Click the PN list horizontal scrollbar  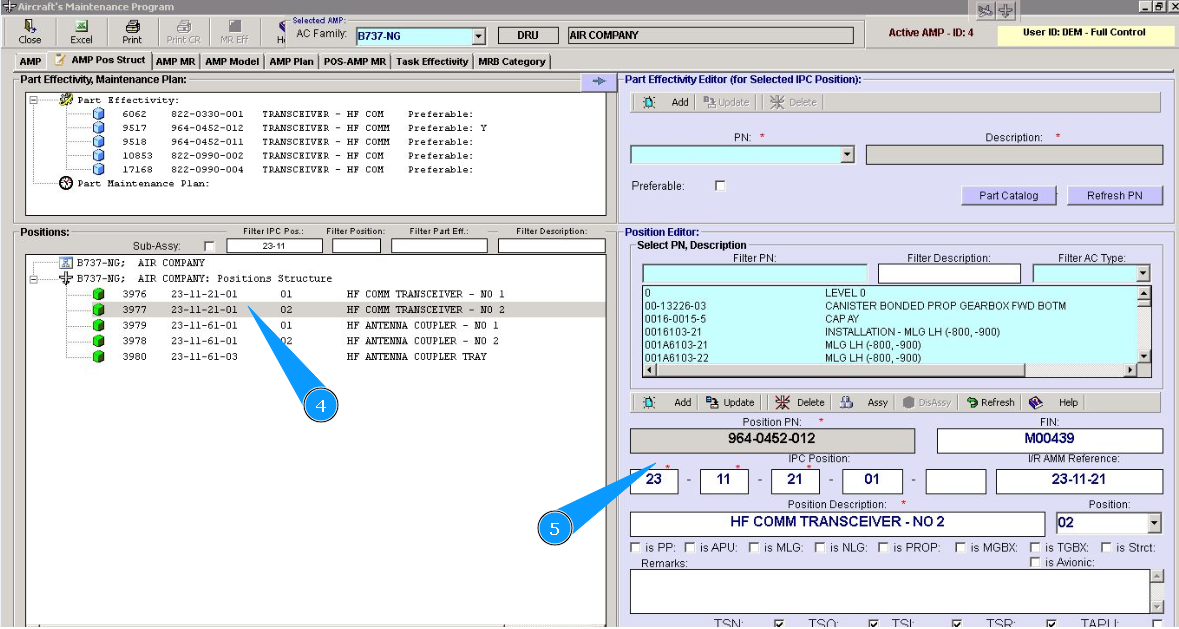(x=890, y=370)
